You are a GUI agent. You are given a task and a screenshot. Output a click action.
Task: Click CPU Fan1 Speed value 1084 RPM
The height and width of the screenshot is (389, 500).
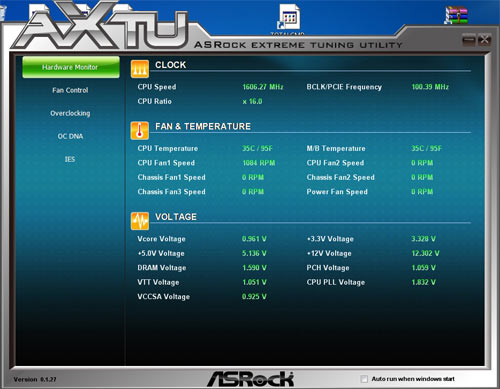pos(259,163)
